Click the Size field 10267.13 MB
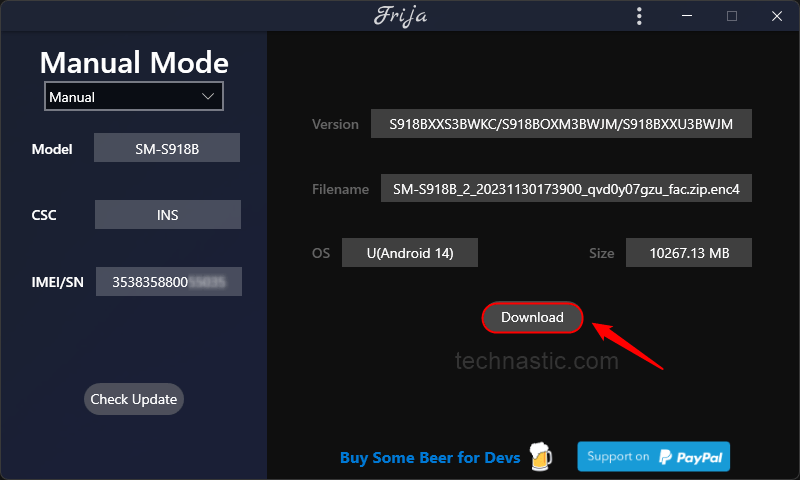Viewport: 800px width, 480px height. click(689, 252)
